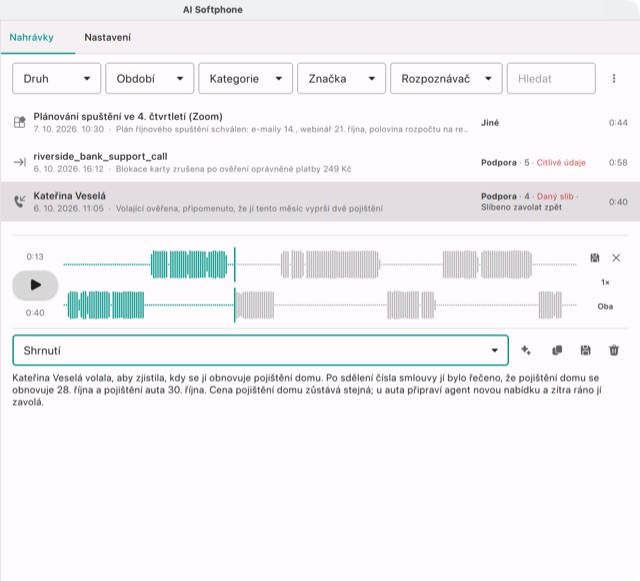Click the Hledat search field
The image size is (640, 581).
[551, 78]
